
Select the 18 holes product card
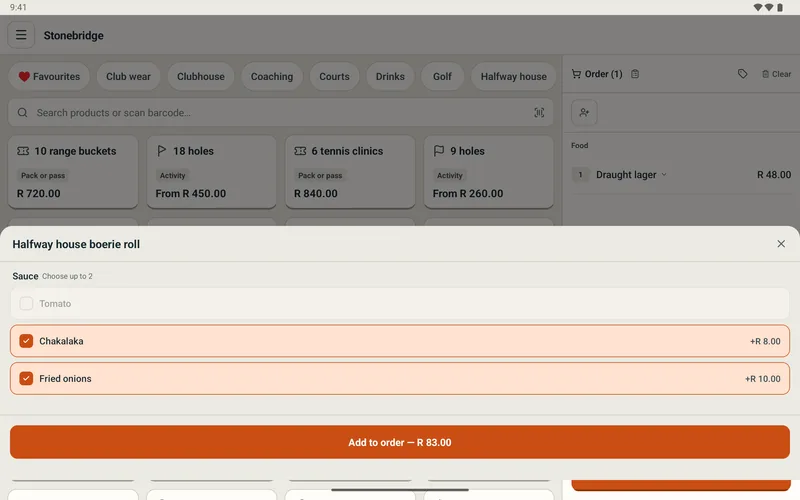(212, 171)
